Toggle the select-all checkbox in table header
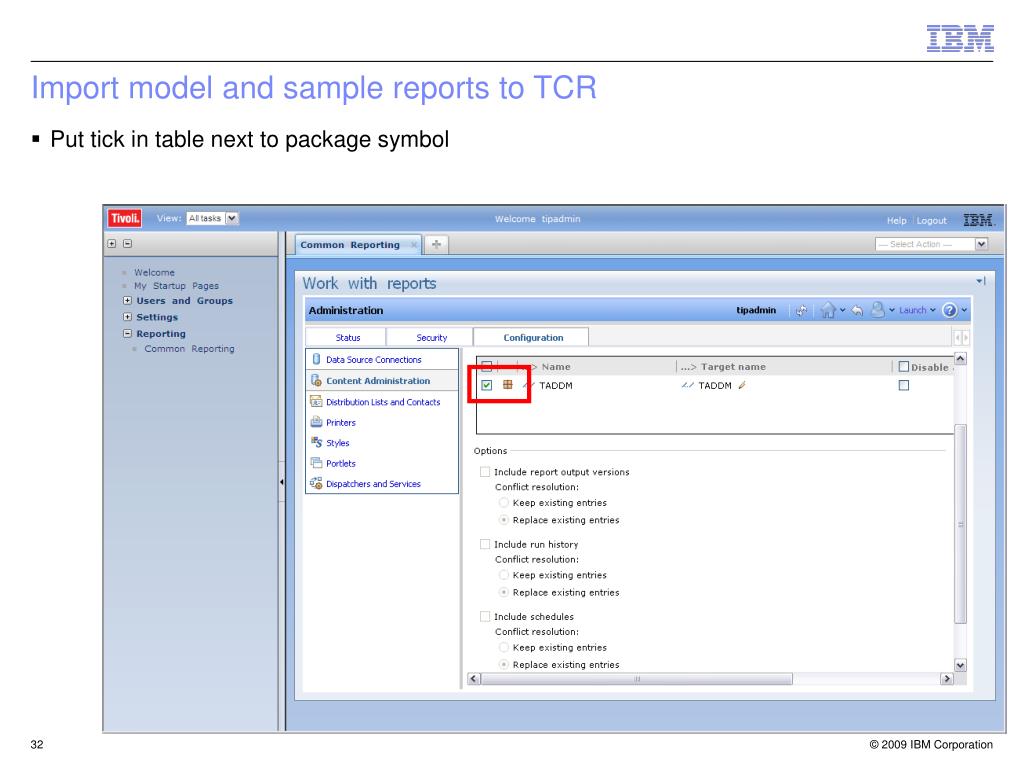The height and width of the screenshot is (768, 1024). (x=487, y=366)
